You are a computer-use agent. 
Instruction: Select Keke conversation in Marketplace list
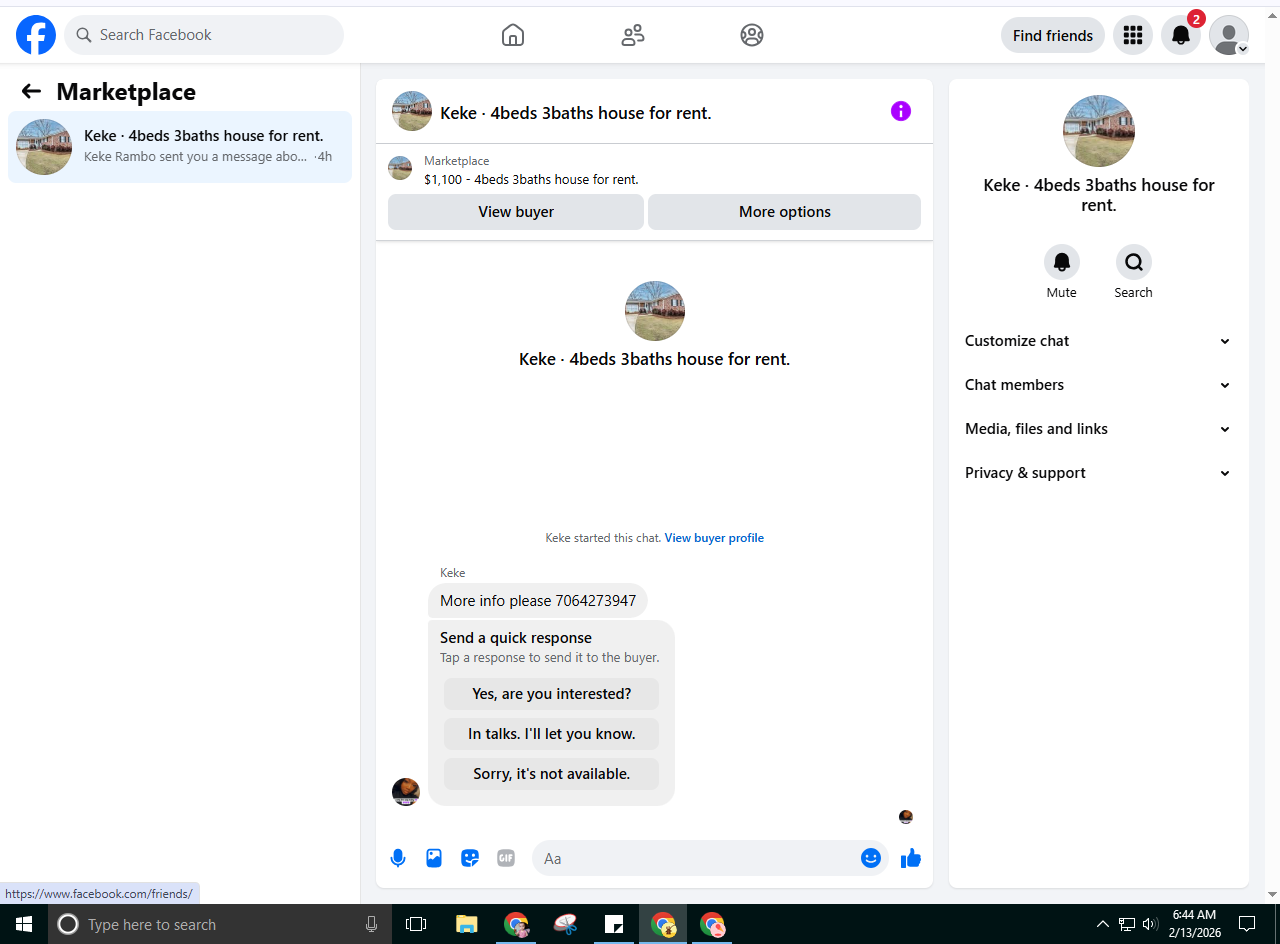180,147
